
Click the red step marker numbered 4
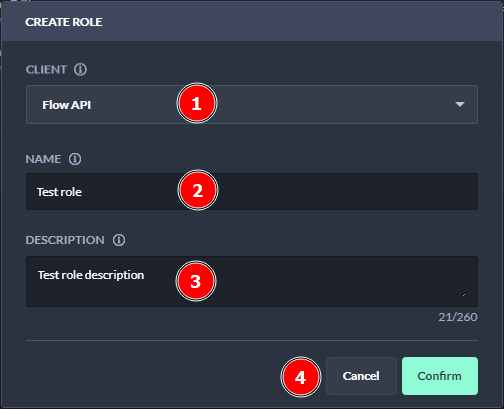[301, 377]
